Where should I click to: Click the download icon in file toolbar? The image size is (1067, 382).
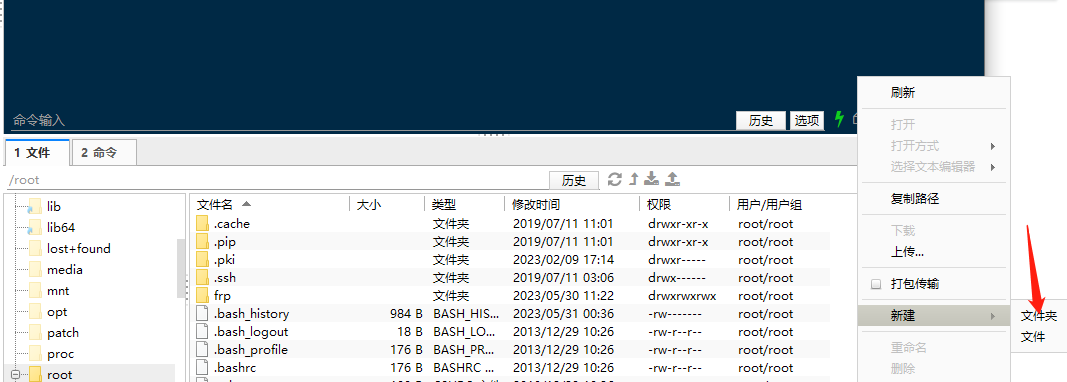652,179
